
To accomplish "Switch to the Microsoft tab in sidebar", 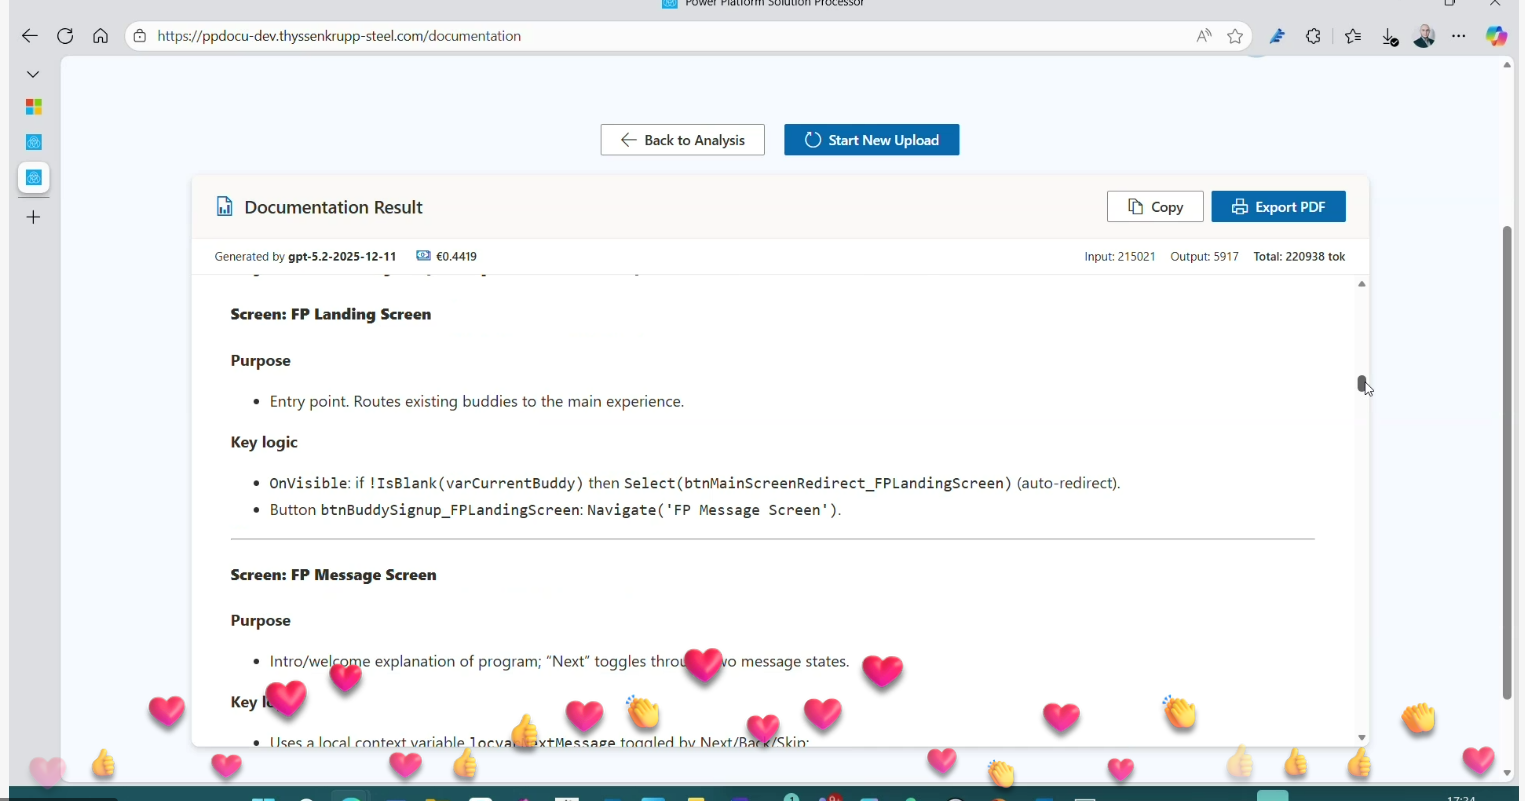I will coord(34,107).
